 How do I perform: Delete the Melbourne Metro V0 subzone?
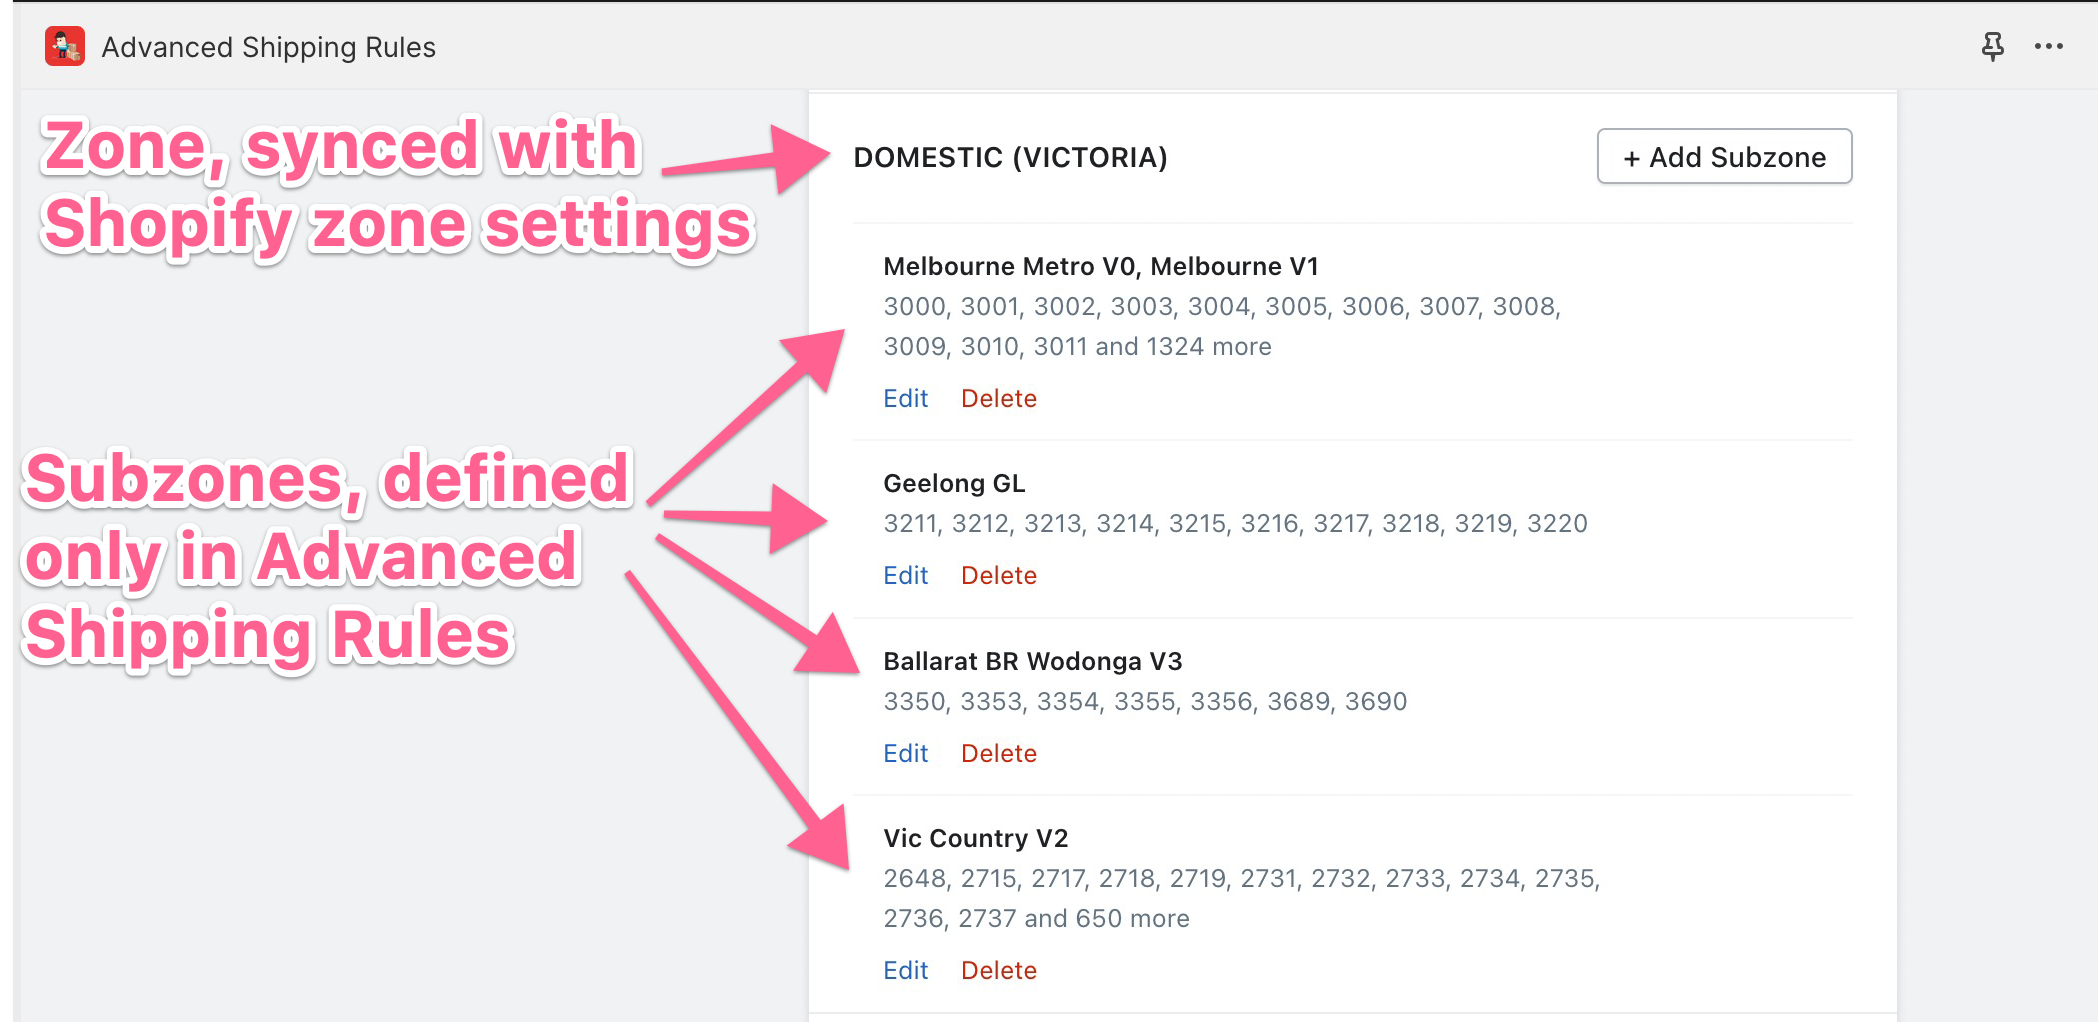coord(998,398)
